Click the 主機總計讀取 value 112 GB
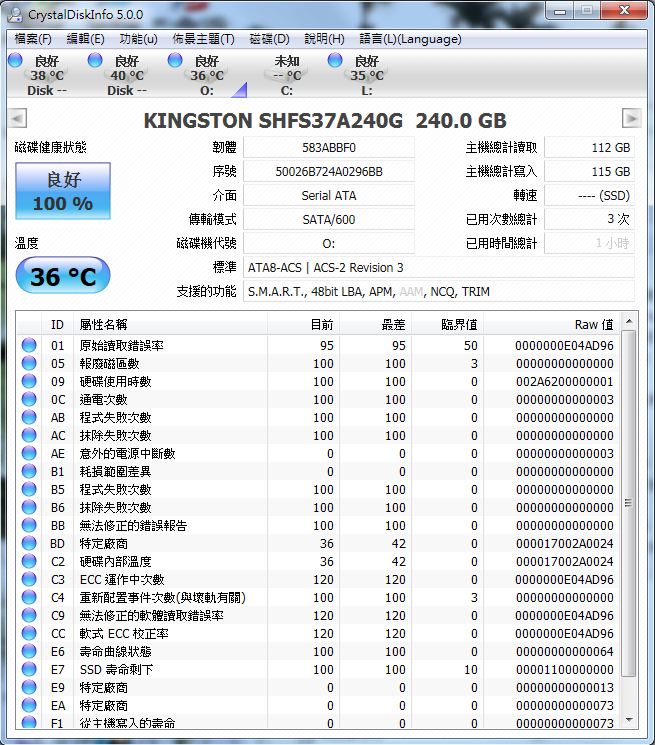 tap(589, 148)
